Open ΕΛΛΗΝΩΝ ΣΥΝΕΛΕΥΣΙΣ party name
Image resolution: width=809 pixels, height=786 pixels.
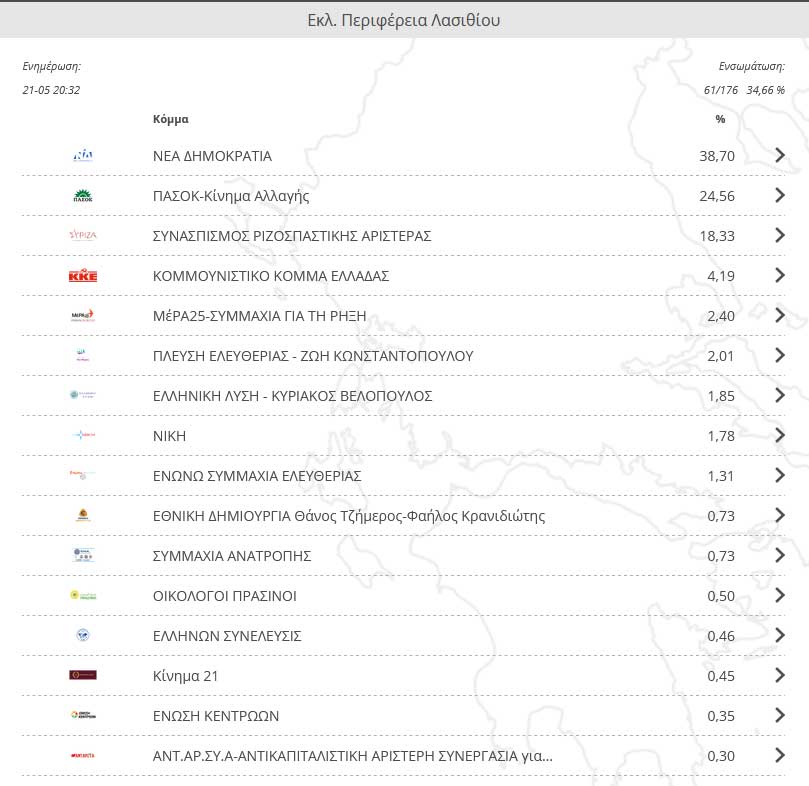(227, 636)
